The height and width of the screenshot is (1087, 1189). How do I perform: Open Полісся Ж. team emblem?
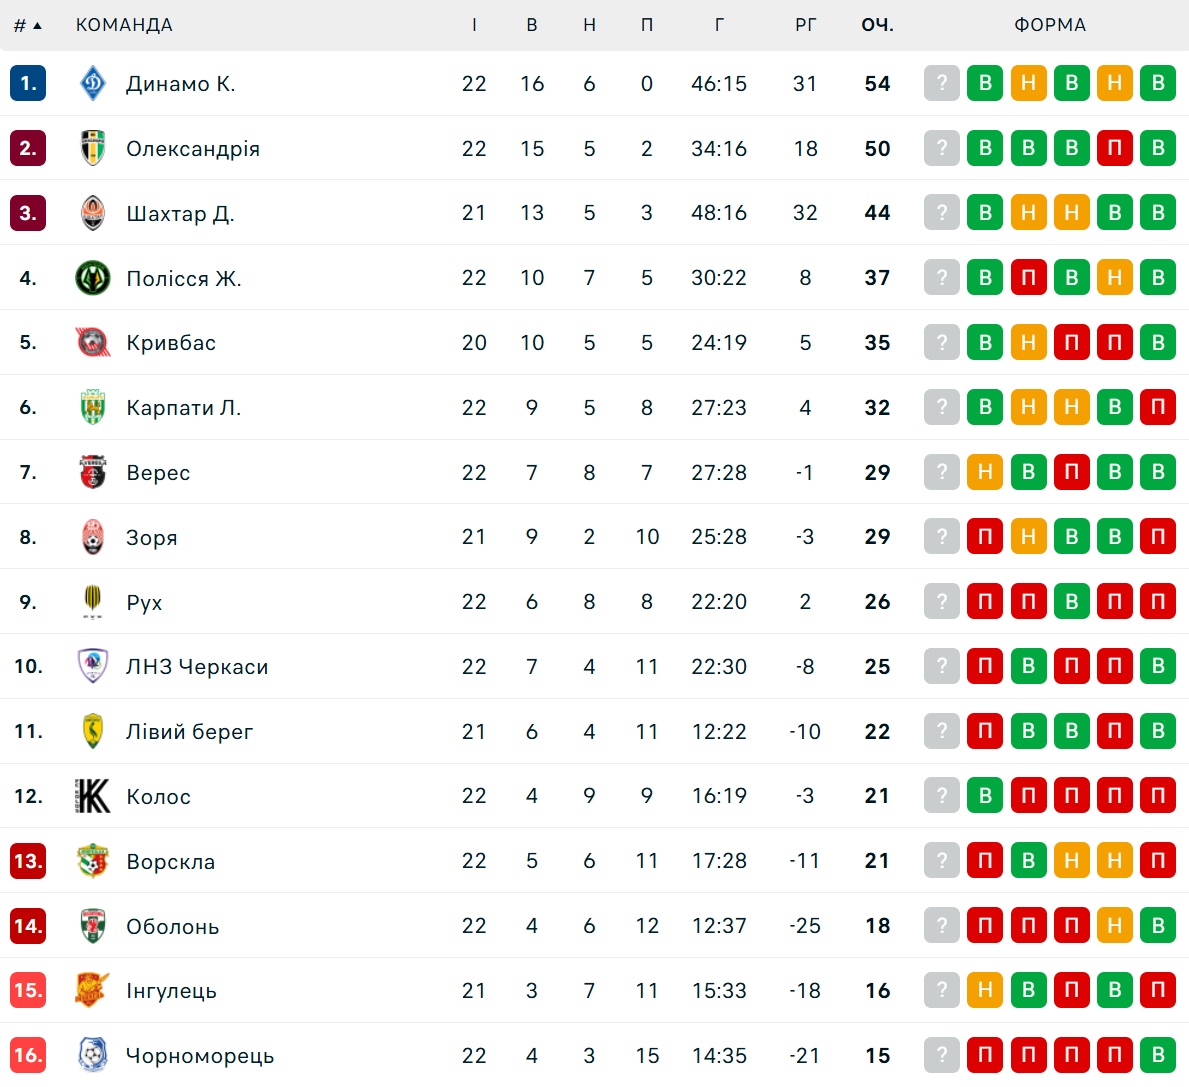coord(93,278)
